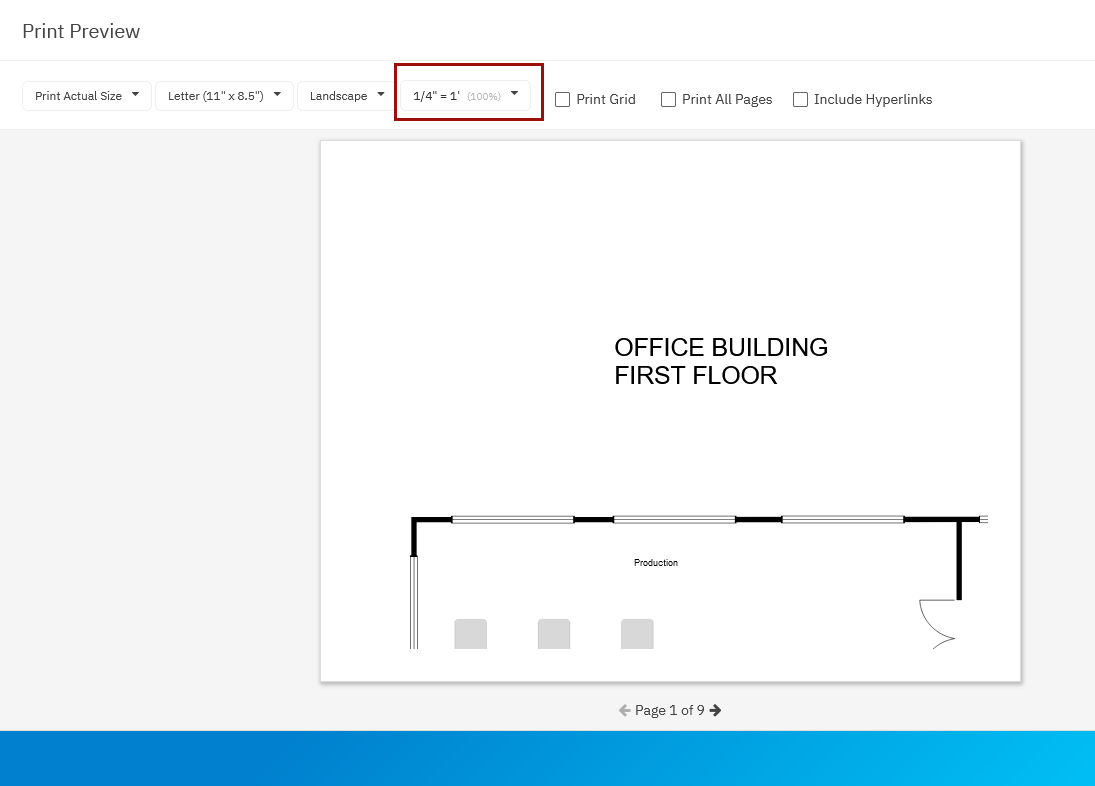Click the previous page arrow
Screen dimensions: 1095x786
point(624,710)
